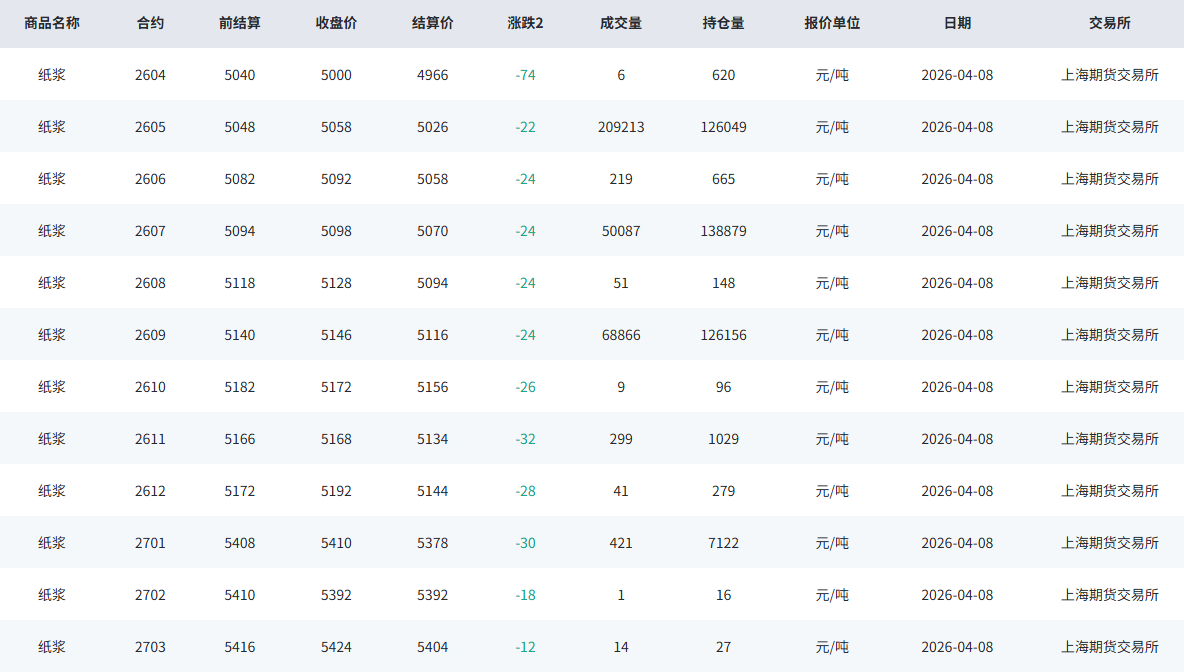Select the volume value 68866
The width and height of the screenshot is (1184, 672).
click(621, 335)
